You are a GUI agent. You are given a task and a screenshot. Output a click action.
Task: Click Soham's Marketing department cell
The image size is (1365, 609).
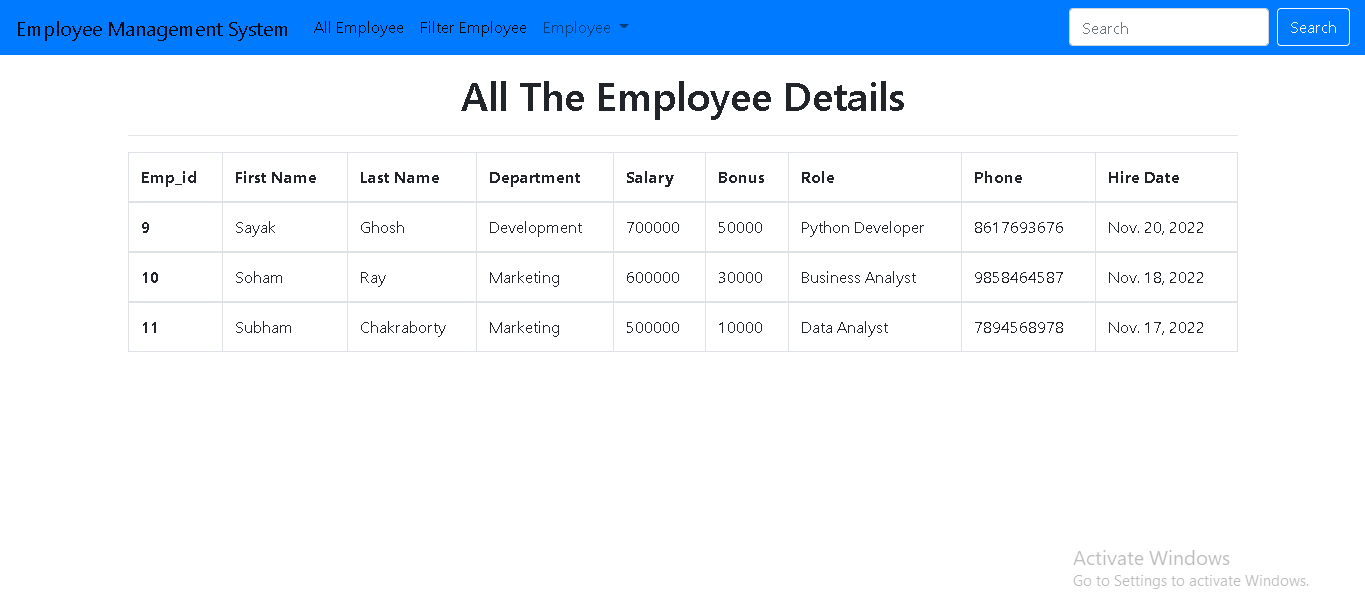(x=545, y=278)
